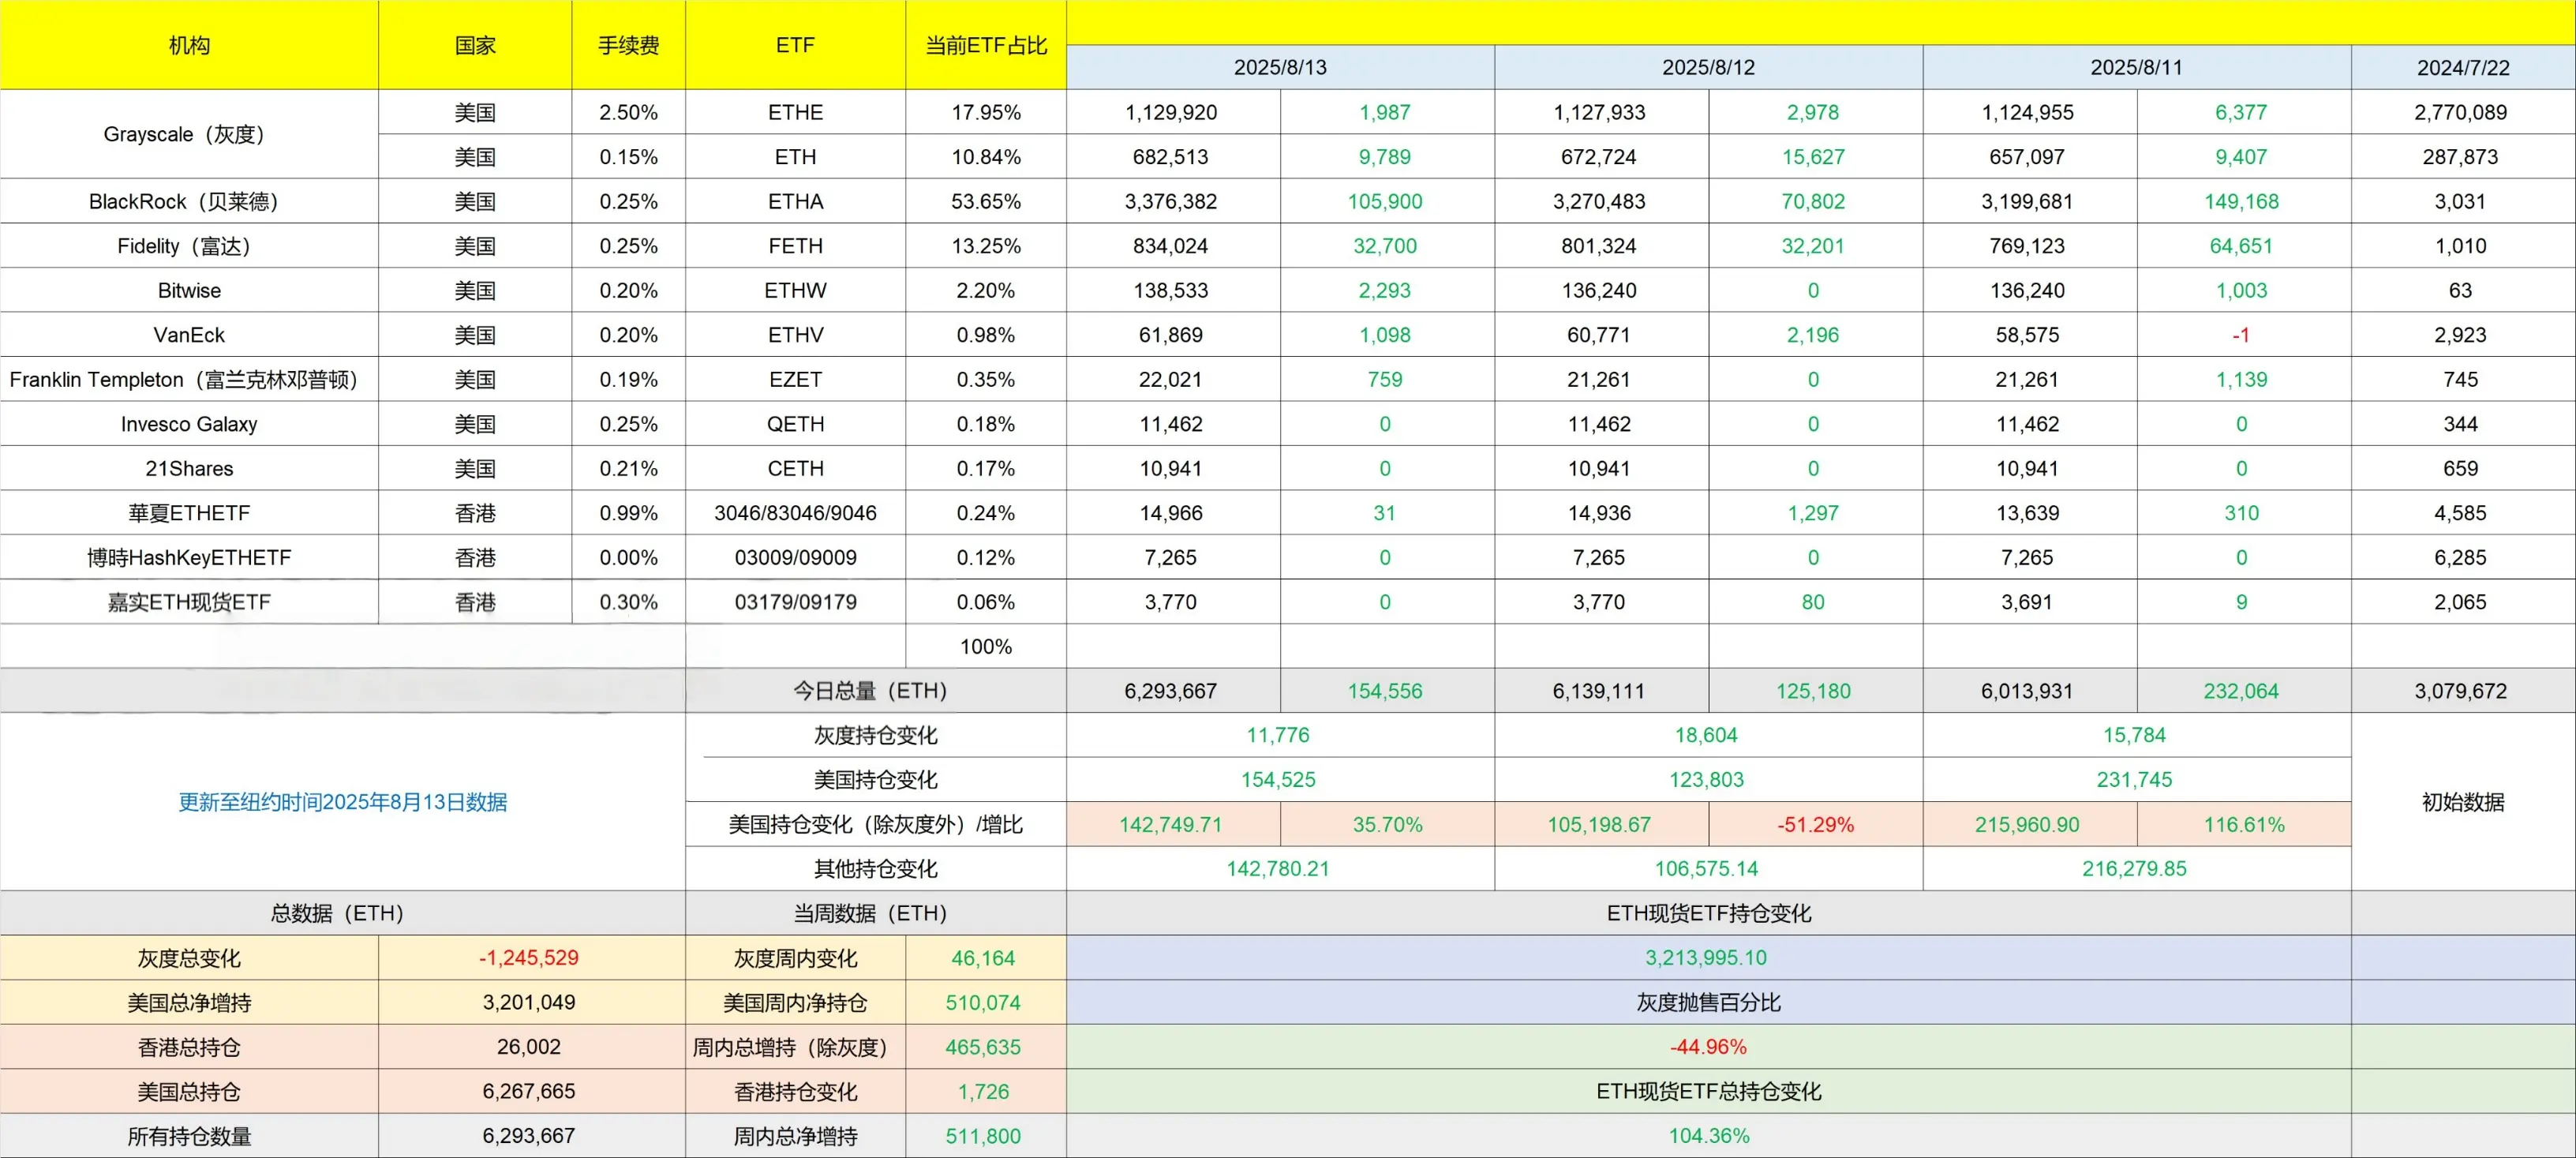The width and height of the screenshot is (2576, 1158).
Task: Select the EZET ticker cell
Action: pyautogui.click(x=795, y=379)
